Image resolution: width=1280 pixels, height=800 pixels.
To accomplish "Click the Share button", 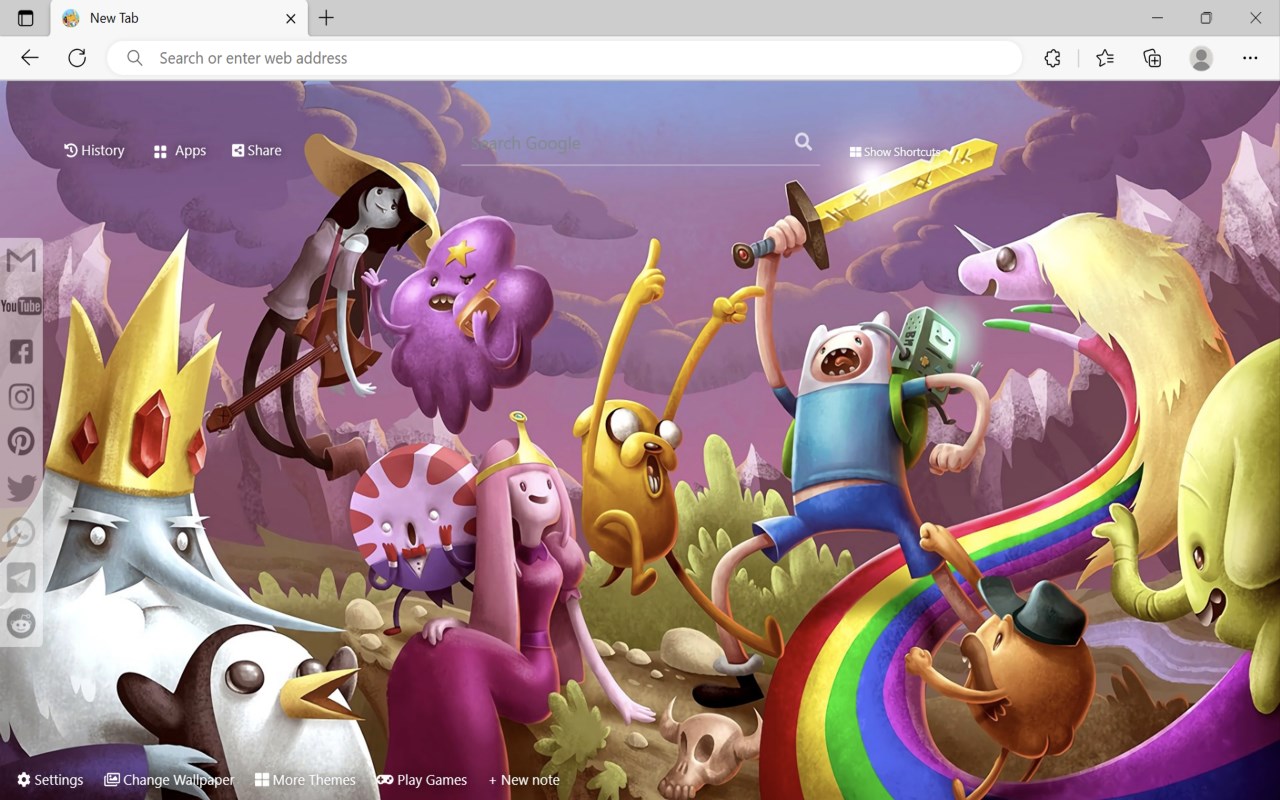I will pos(257,150).
